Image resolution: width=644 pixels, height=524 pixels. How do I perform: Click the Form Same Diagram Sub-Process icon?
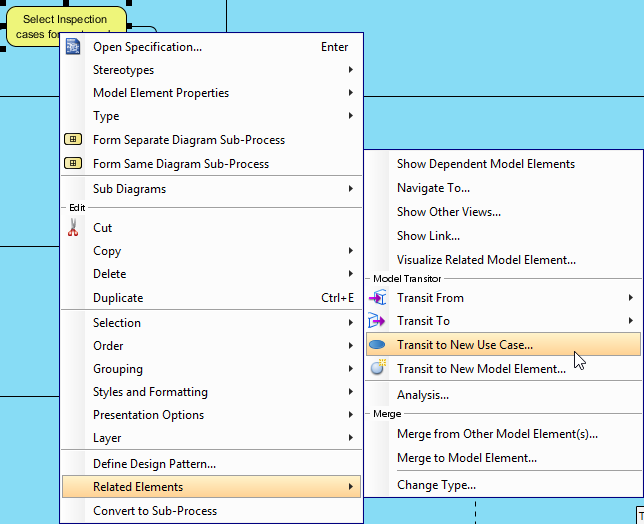73,163
